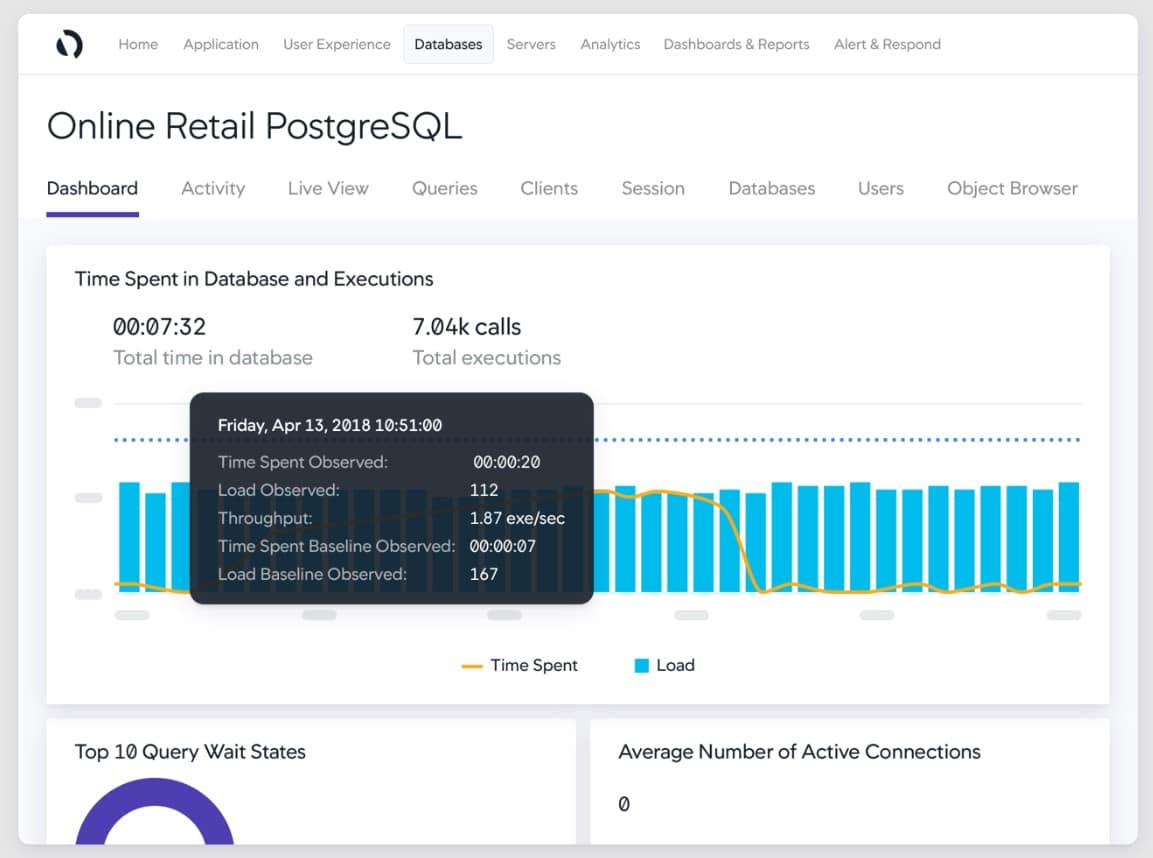
Task: Select the top navigation Databases item
Action: tap(448, 44)
